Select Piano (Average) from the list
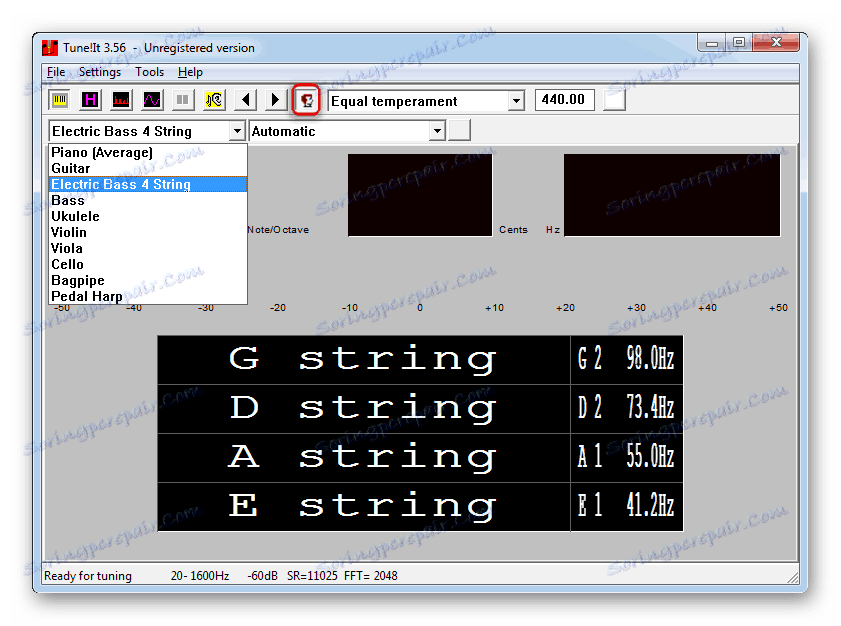Viewport: 841px width, 626px height. pos(148,152)
